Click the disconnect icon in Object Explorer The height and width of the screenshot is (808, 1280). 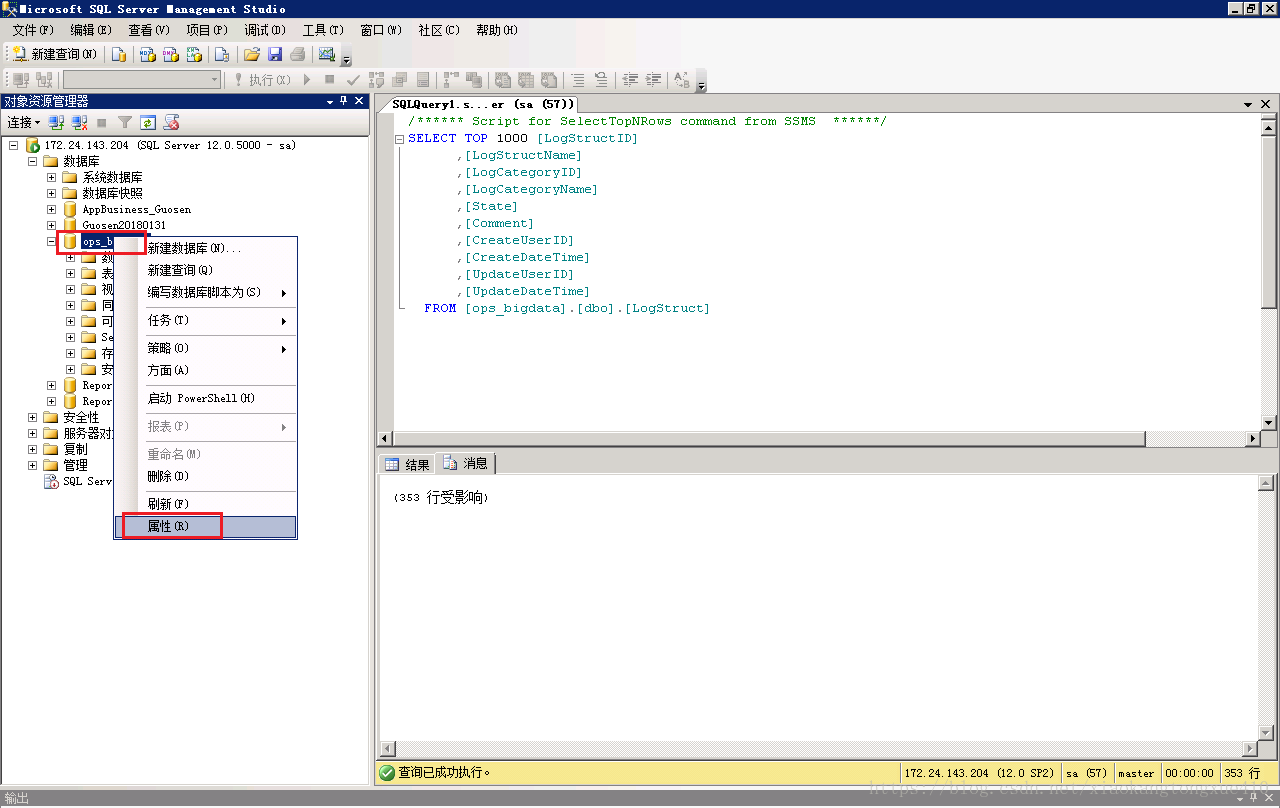coord(79,123)
